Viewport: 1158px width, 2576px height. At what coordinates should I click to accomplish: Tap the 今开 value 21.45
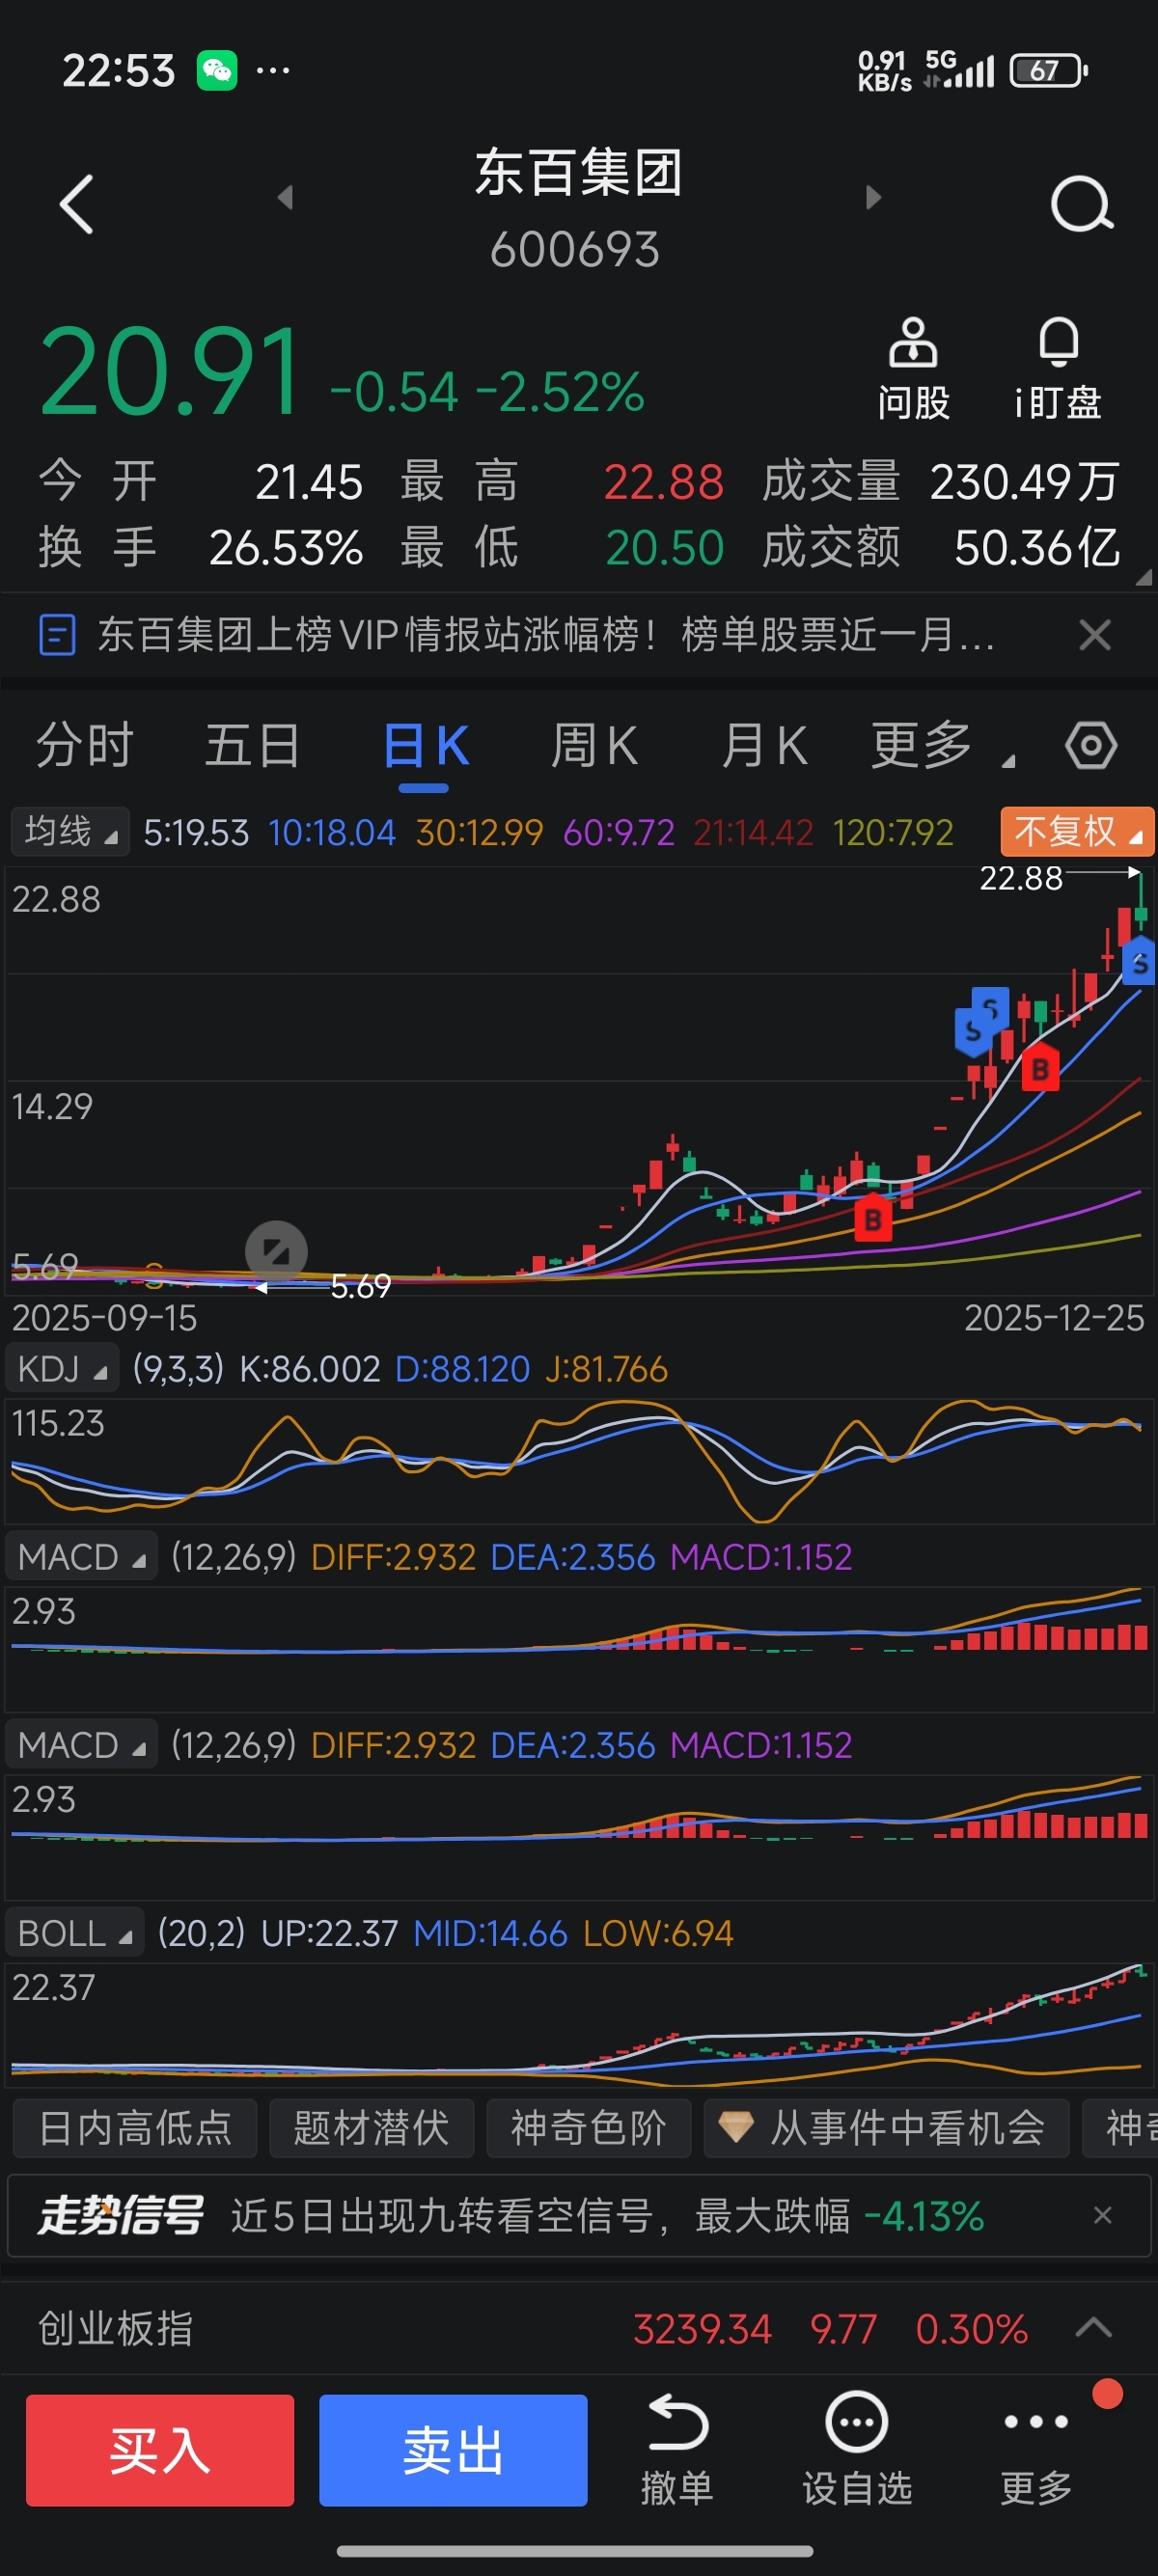click(x=309, y=482)
